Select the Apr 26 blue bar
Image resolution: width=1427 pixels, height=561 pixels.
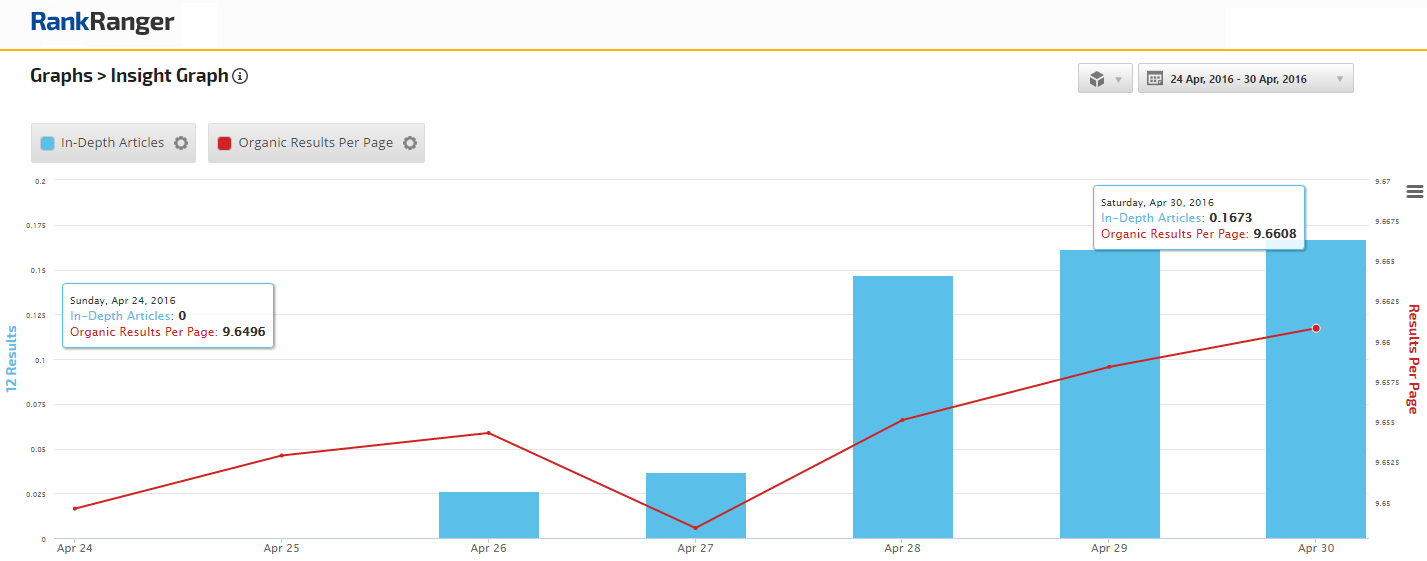point(489,515)
